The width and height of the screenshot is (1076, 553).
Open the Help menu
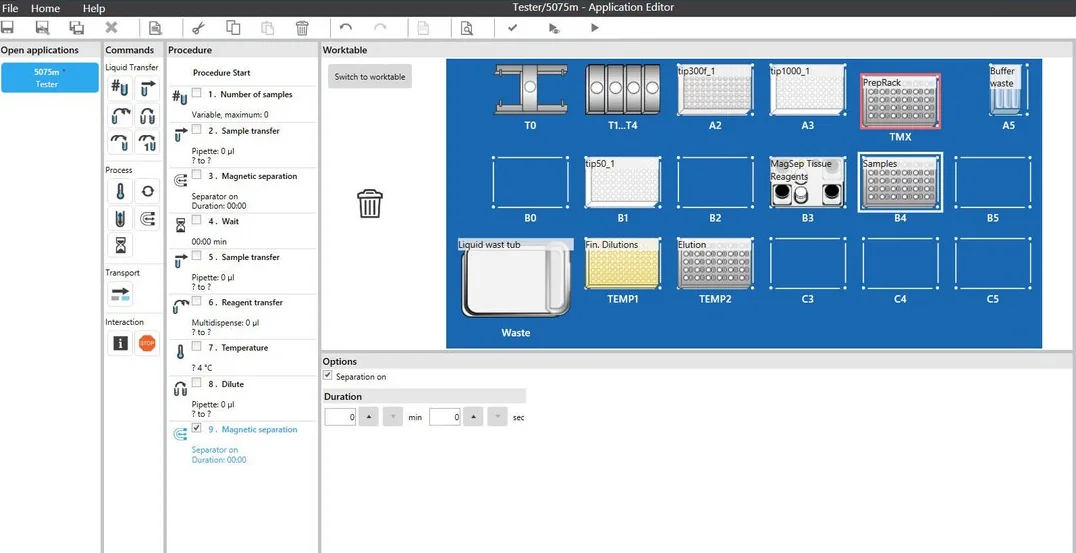point(94,8)
